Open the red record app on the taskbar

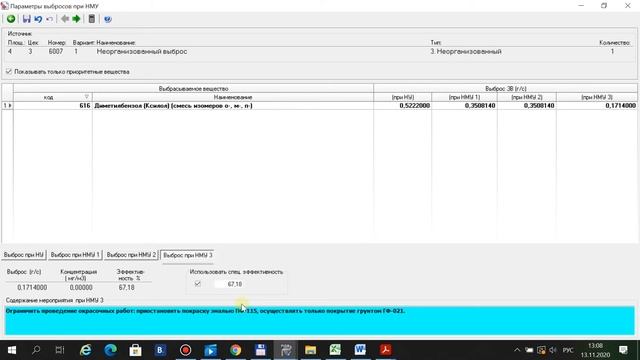[x=185, y=350]
